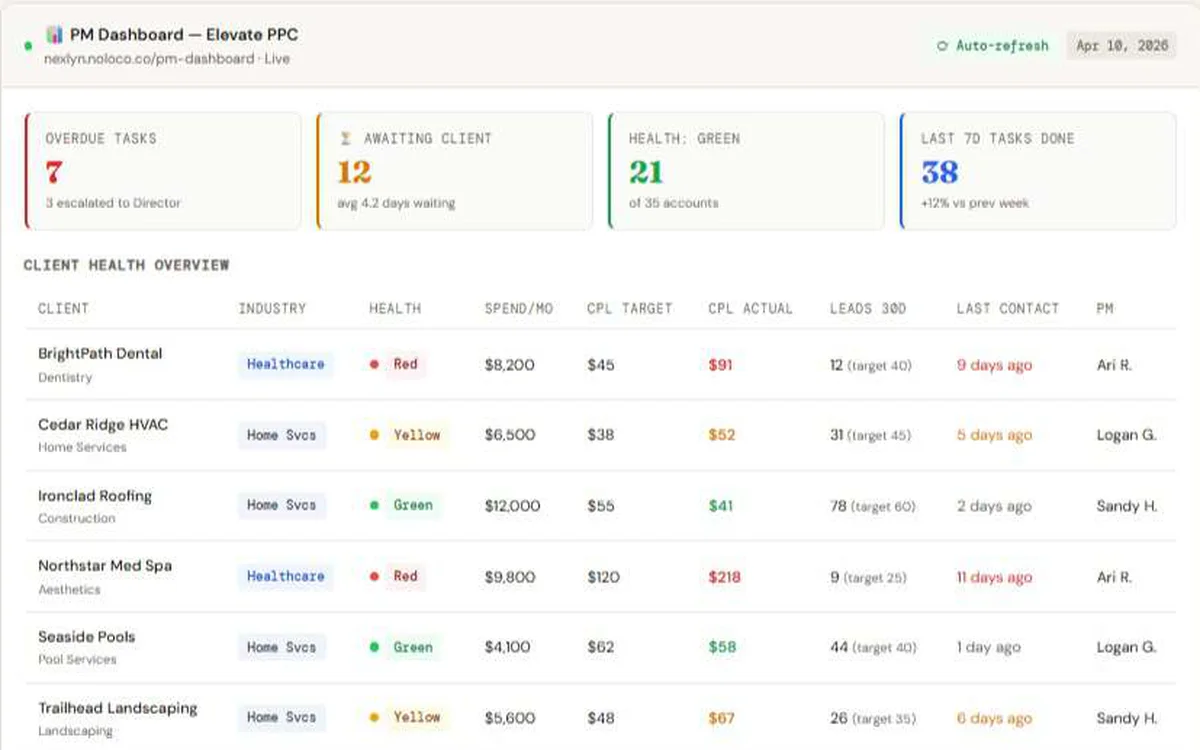Click the Healthcare tag for Northstar Med Spa
The height and width of the screenshot is (750, 1200).
point(286,577)
